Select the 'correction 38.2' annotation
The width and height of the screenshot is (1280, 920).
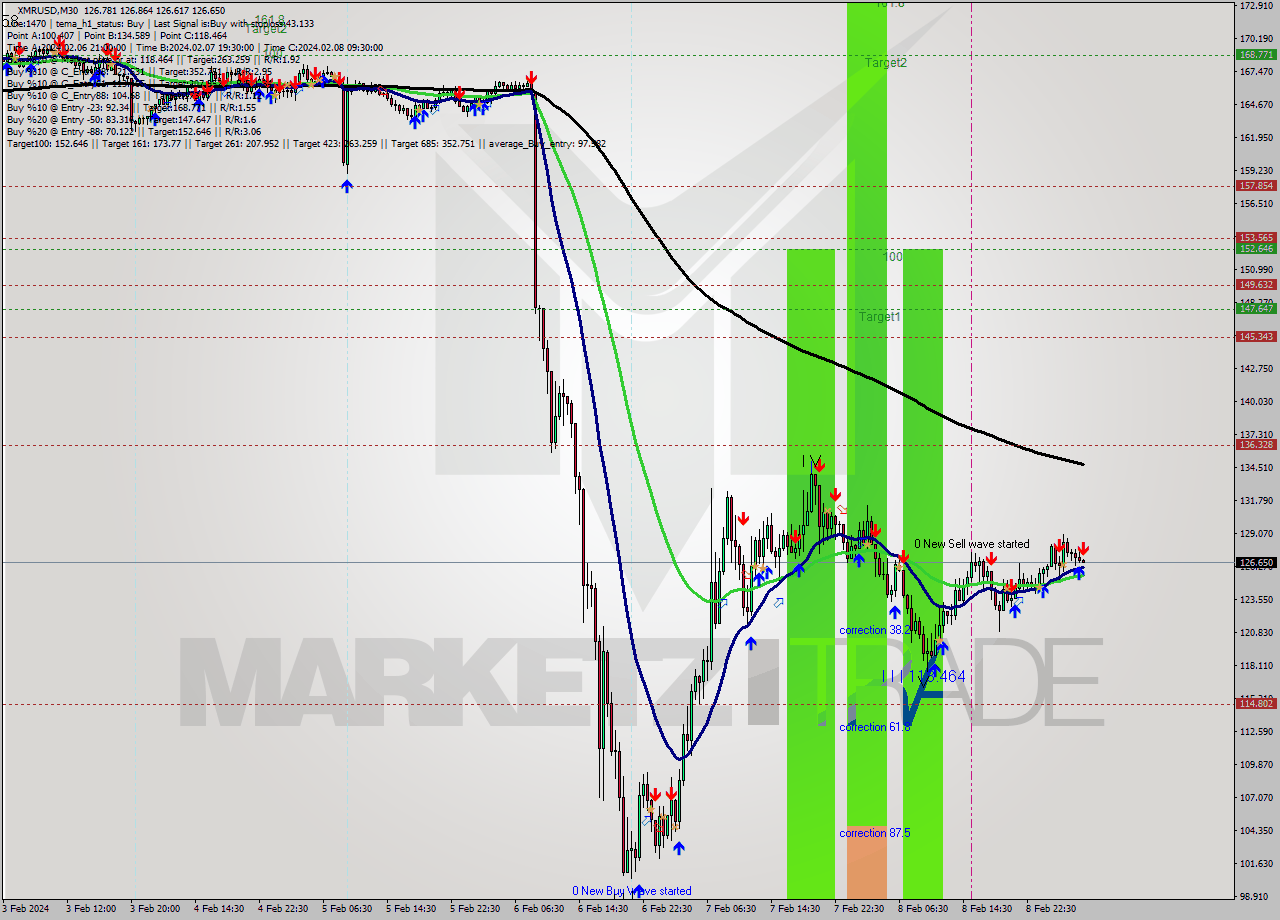point(874,630)
